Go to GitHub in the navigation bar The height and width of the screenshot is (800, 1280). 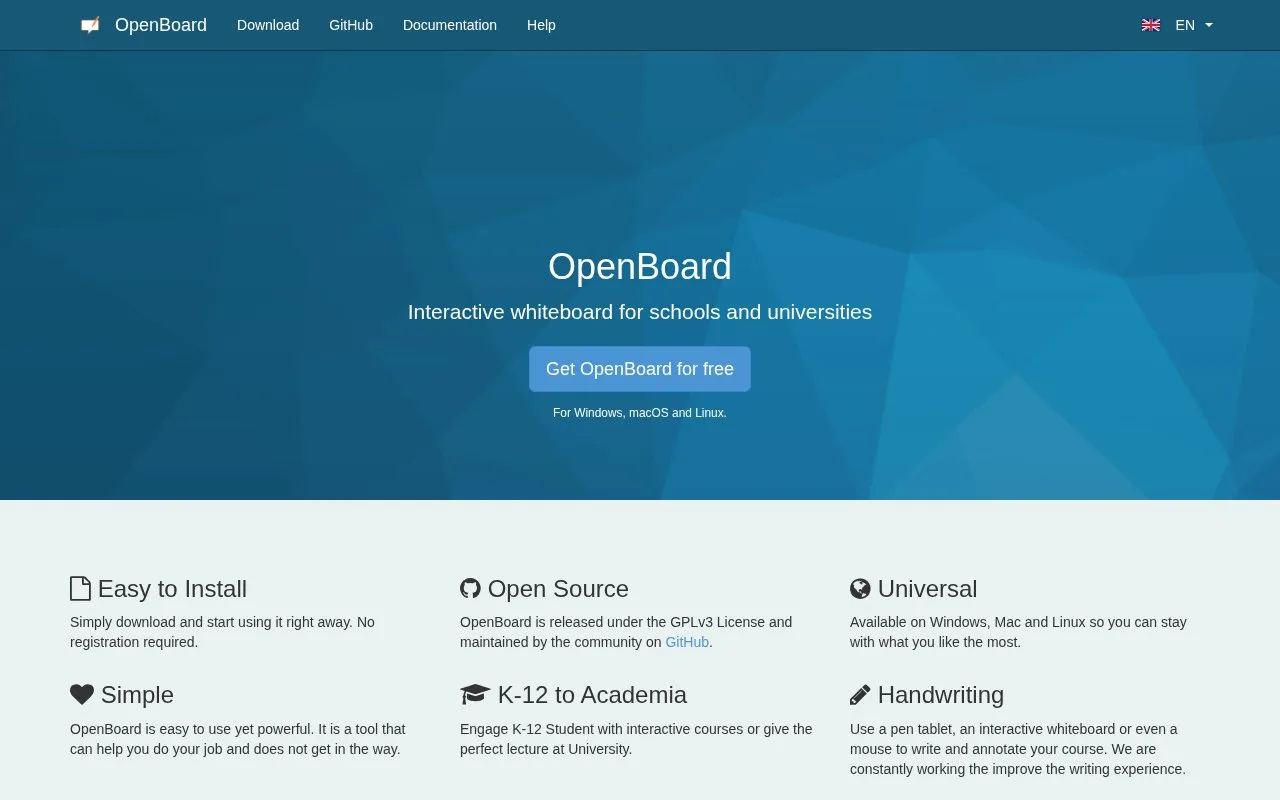(x=351, y=25)
